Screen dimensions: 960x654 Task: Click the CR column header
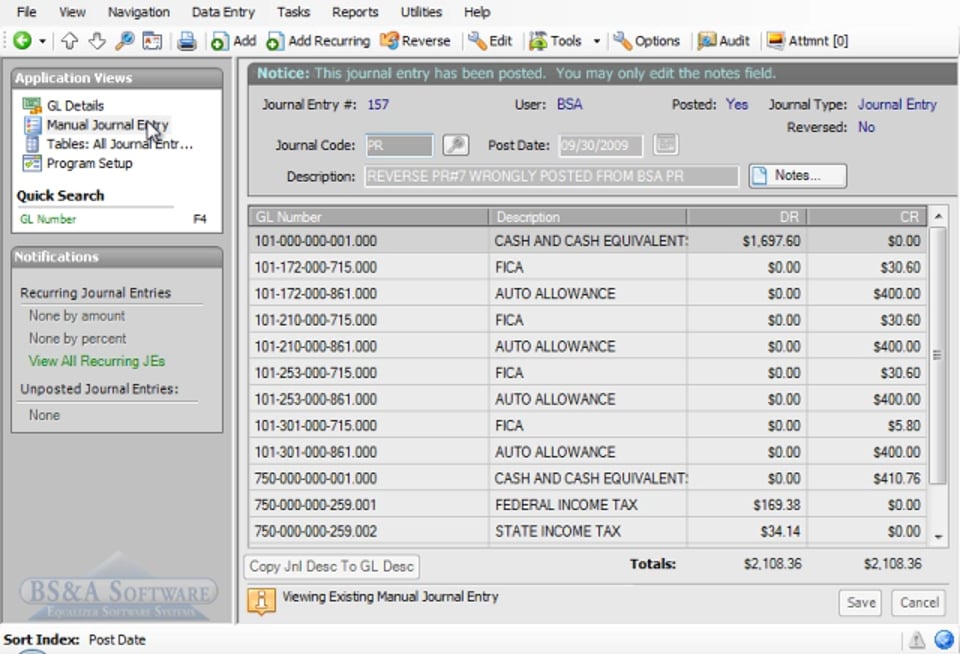(866, 217)
